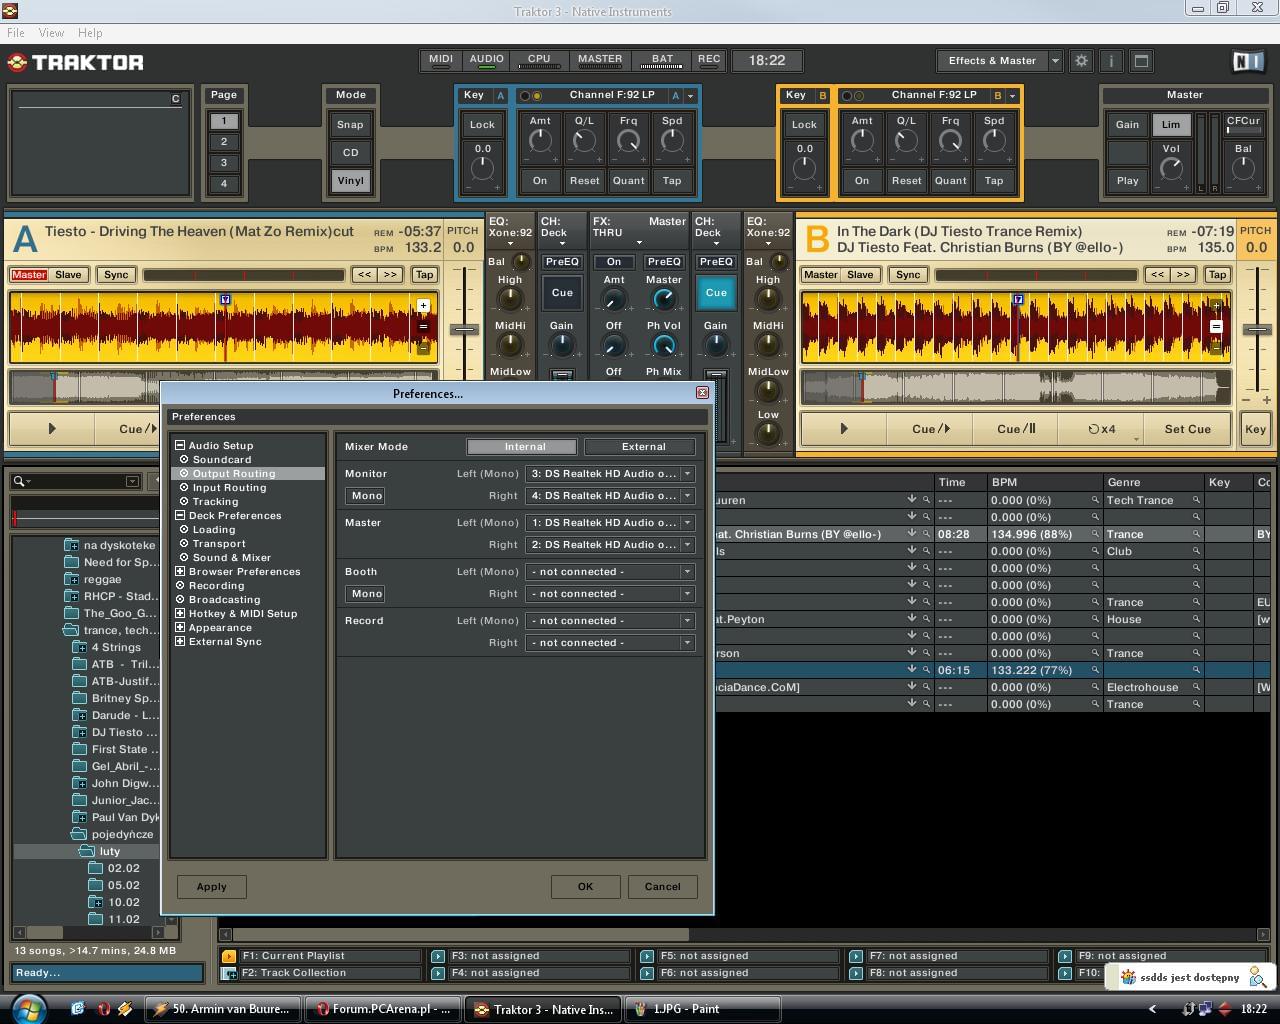Open the Help menu

(90, 33)
